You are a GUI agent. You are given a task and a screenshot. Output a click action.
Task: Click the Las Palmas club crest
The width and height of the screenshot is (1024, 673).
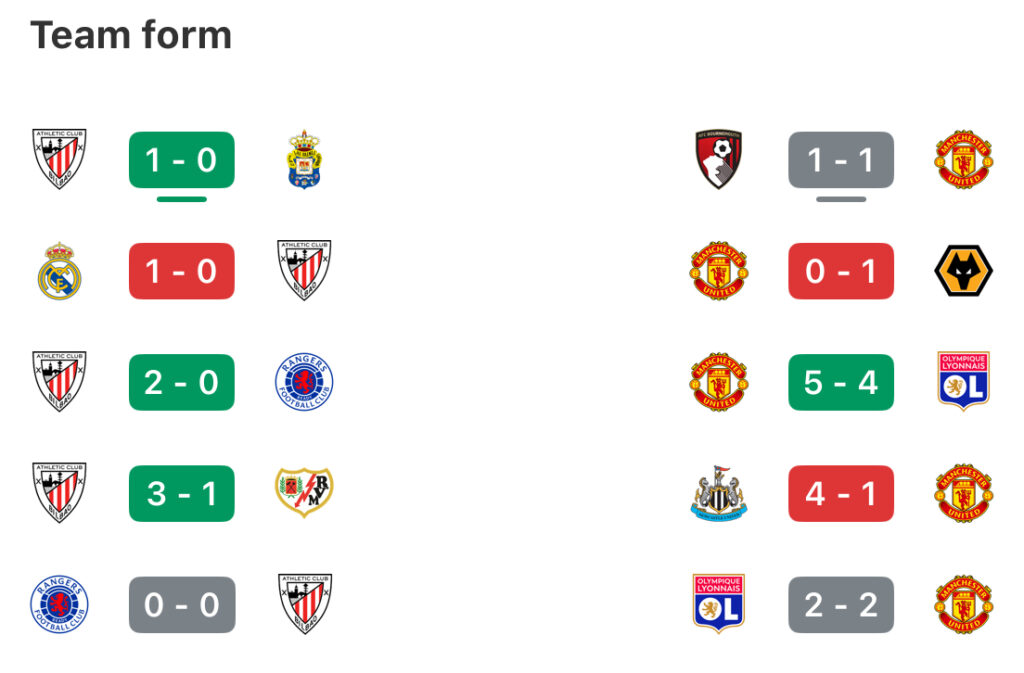[304, 160]
